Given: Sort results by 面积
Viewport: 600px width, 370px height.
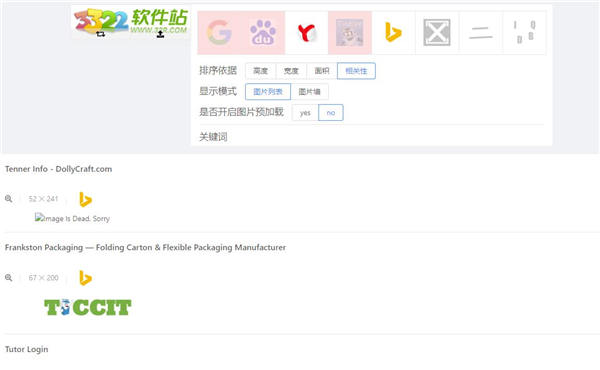Looking at the screenshot, I should pos(322,71).
